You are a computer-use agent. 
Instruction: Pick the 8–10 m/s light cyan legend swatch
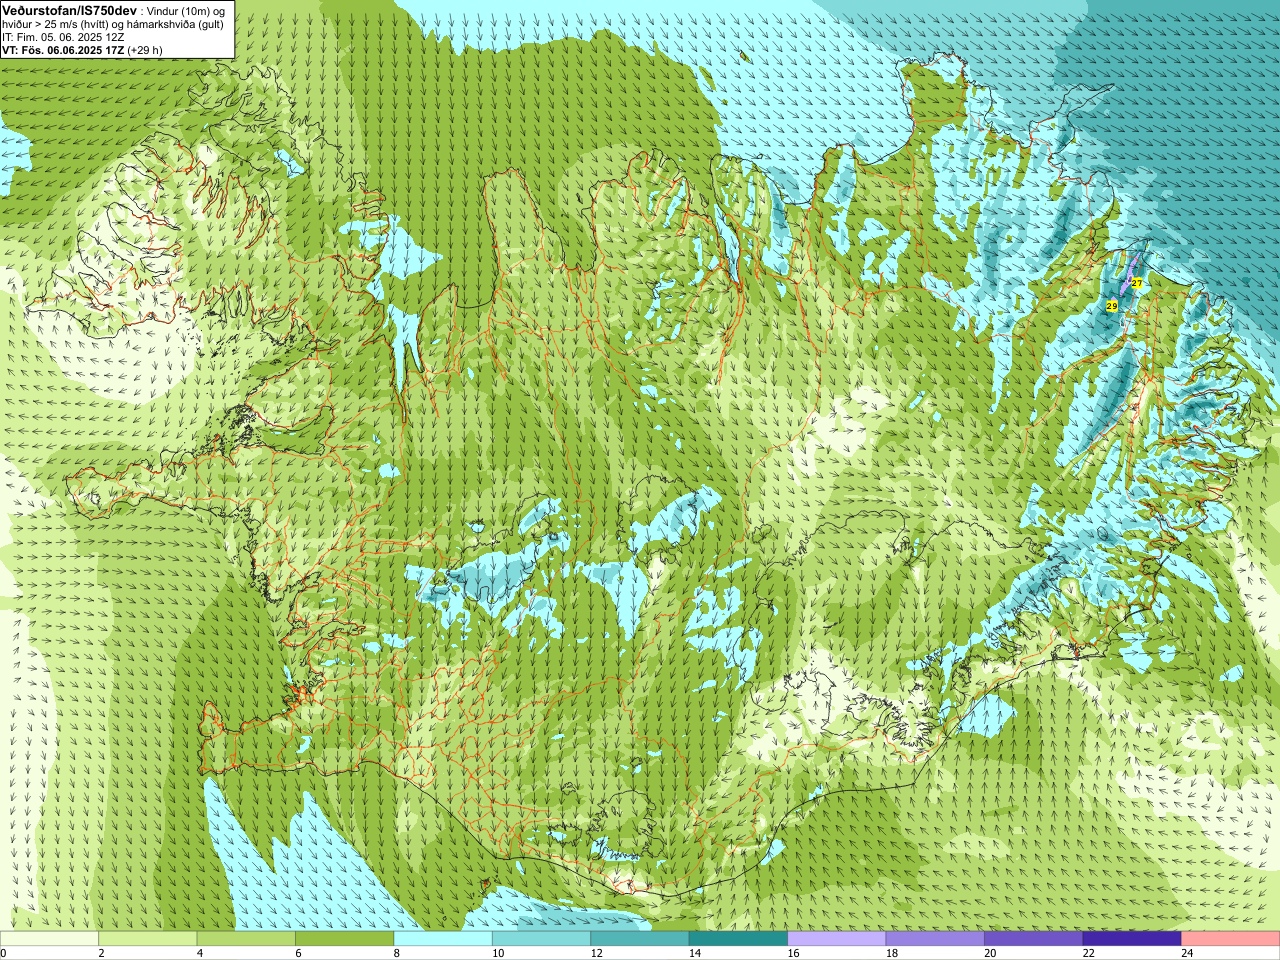(x=443, y=939)
